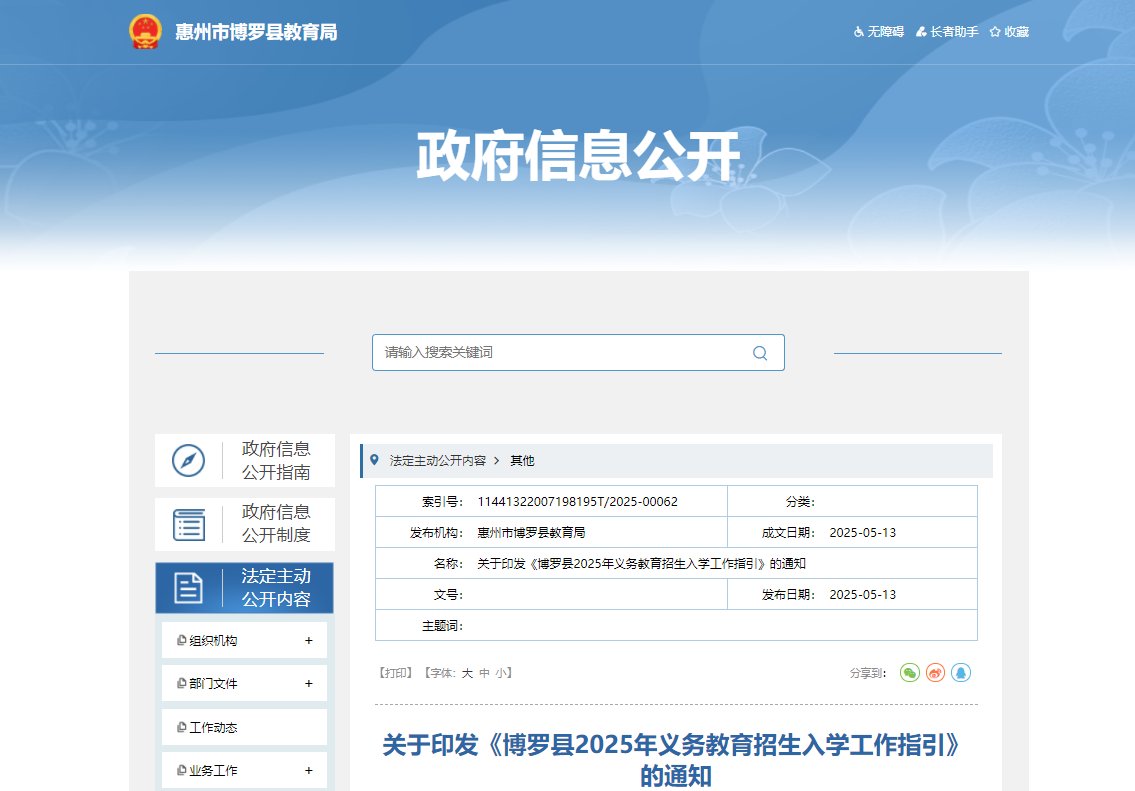Expand 部门文件 with plus sign
This screenshot has height=791, width=1135.
(x=308, y=683)
